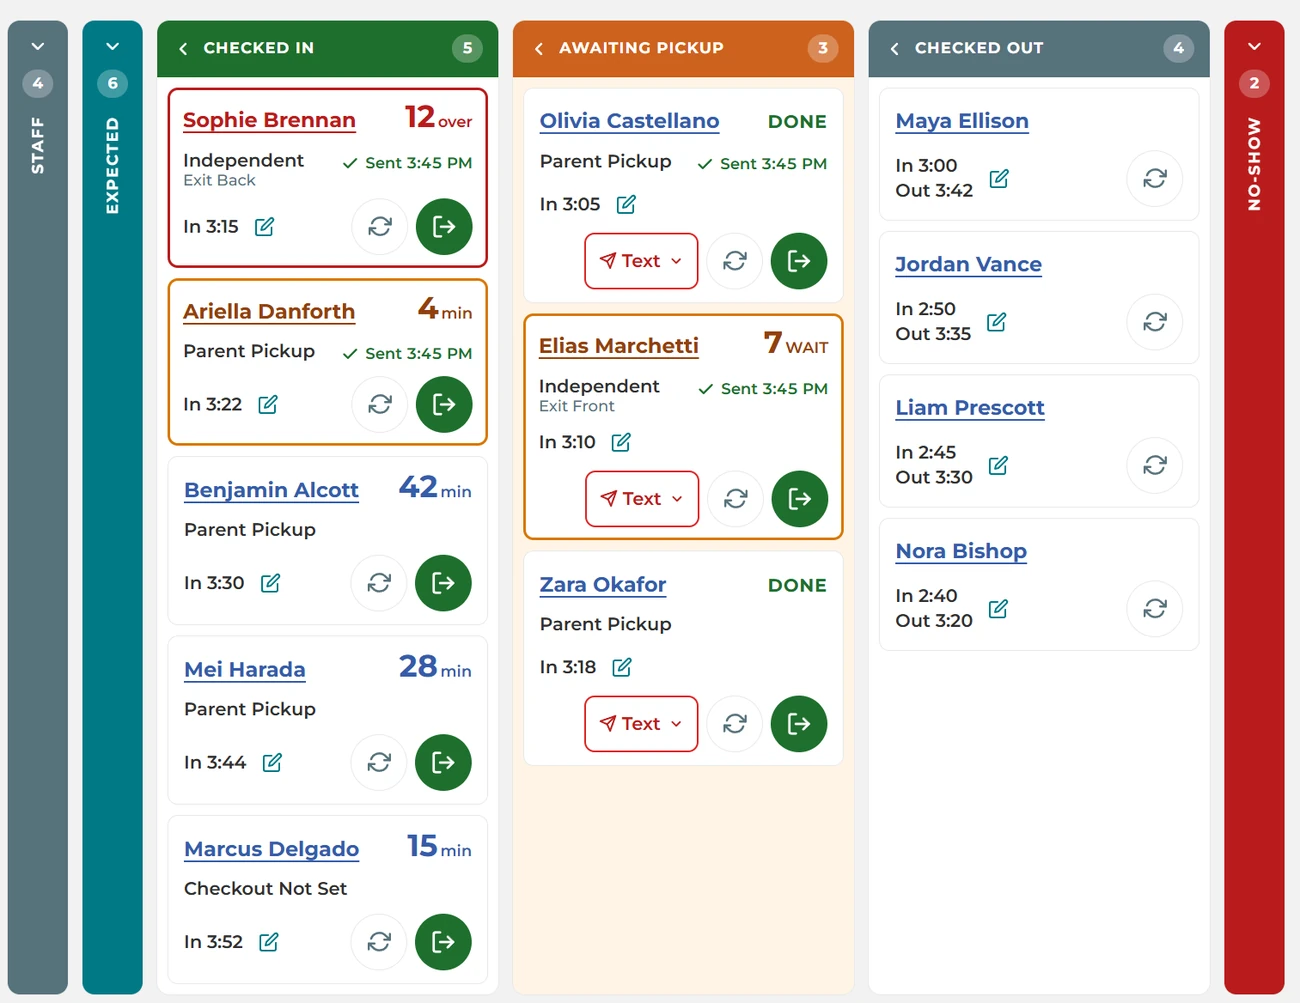Open Text dropdown for Zara Okafor
Screen dimensions: 1300x1003
641,724
